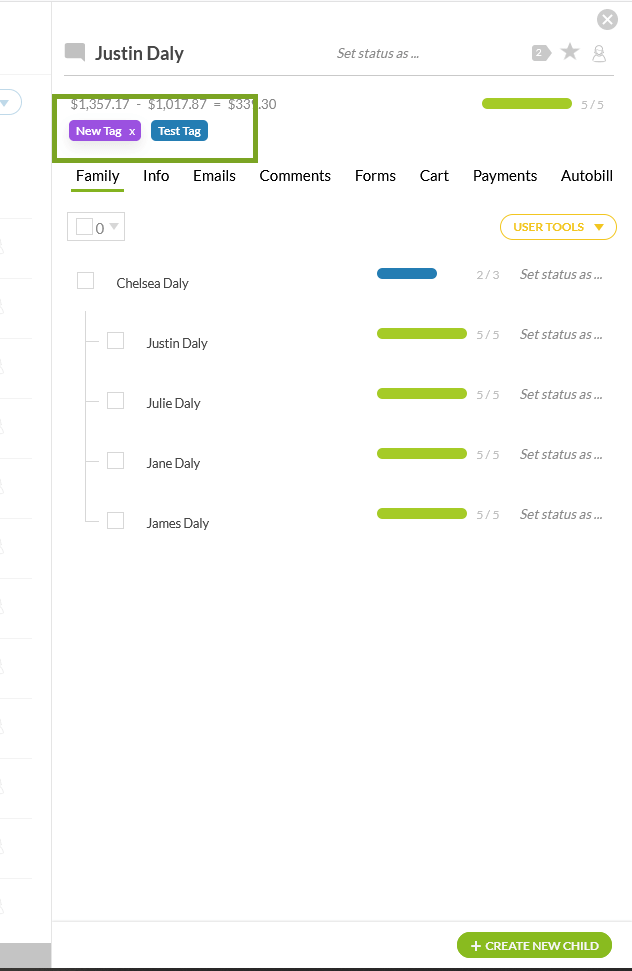This screenshot has width=632, height=971.
Task: Close the Justin Daly panel
Action: point(607,19)
